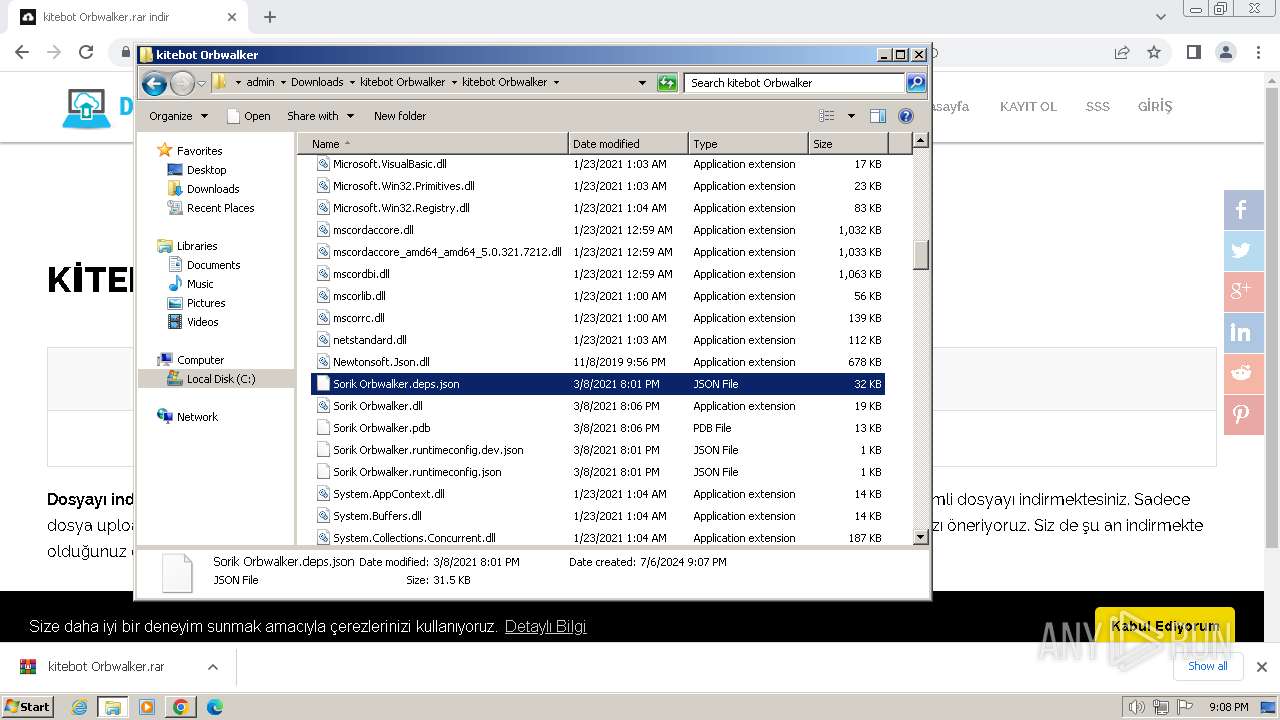Screen dimensions: 1280x720
Task: Open Chrome profile avatar icon
Action: point(1226,52)
